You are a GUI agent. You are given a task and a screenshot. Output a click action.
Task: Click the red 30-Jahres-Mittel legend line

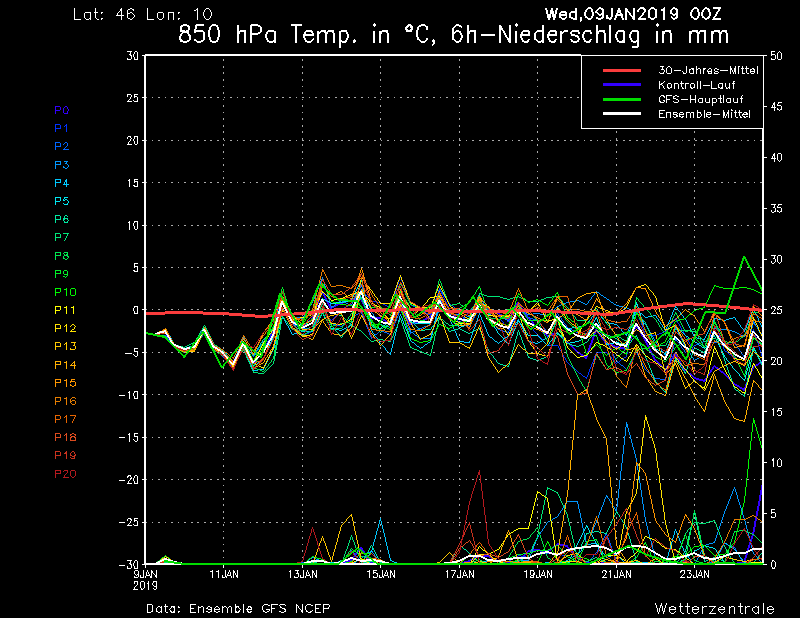pos(622,70)
